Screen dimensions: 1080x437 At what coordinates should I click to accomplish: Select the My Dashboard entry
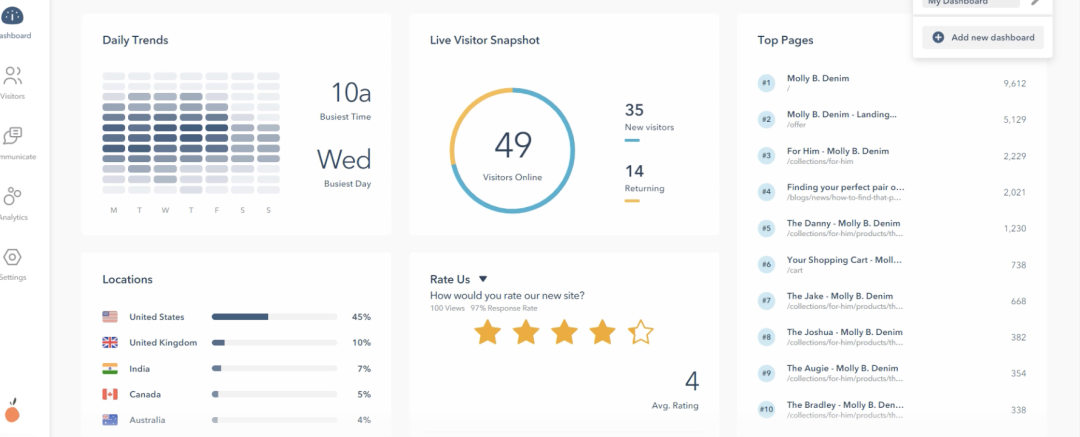point(970,3)
